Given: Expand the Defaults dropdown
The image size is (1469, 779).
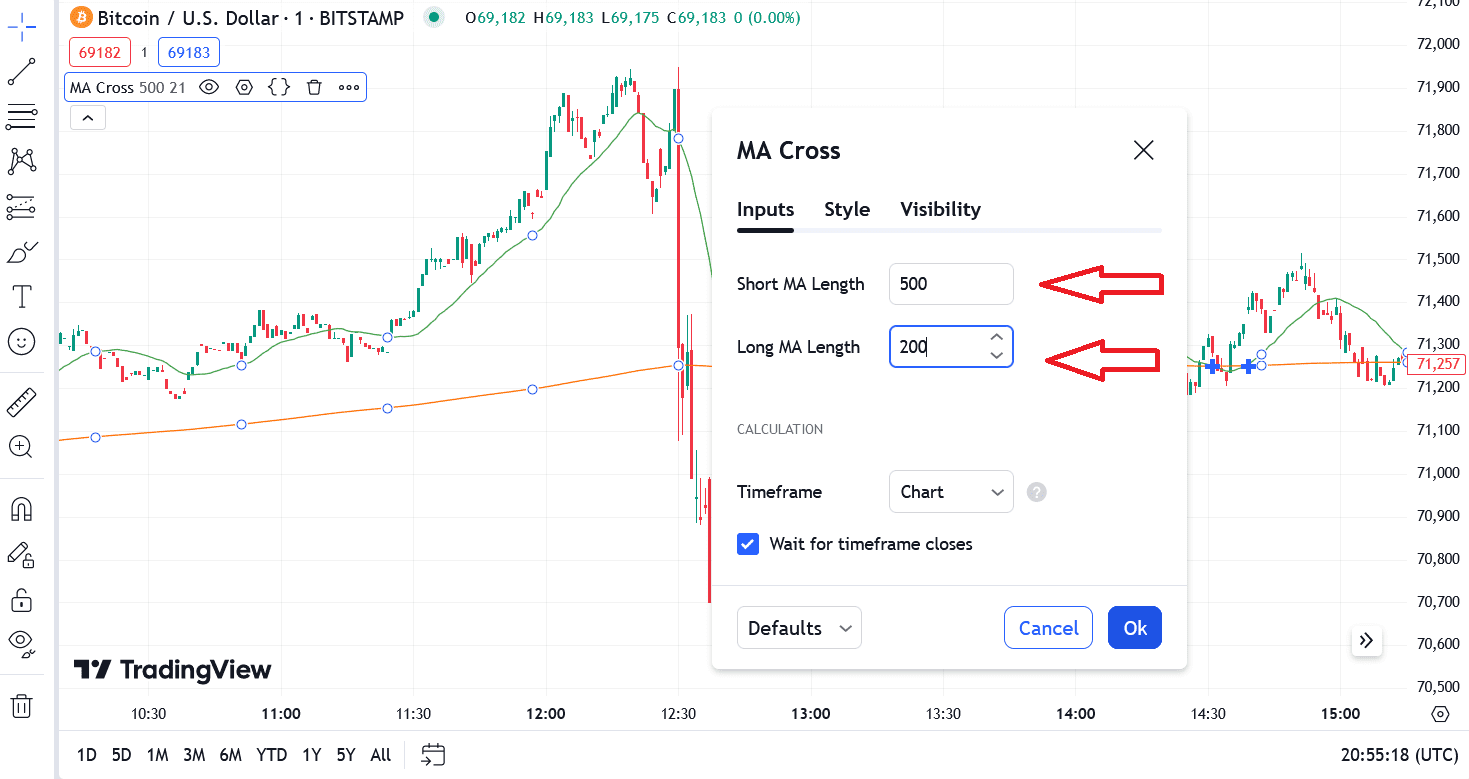Looking at the screenshot, I should point(798,628).
